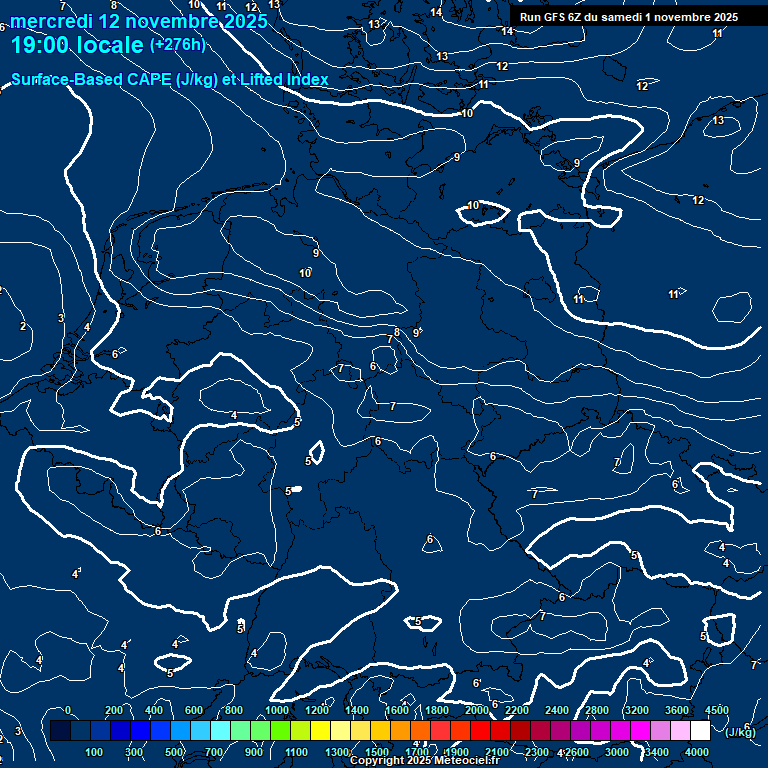Image resolution: width=768 pixels, height=768 pixels.
Task: Click the legend value '1800'
Action: tap(437, 710)
